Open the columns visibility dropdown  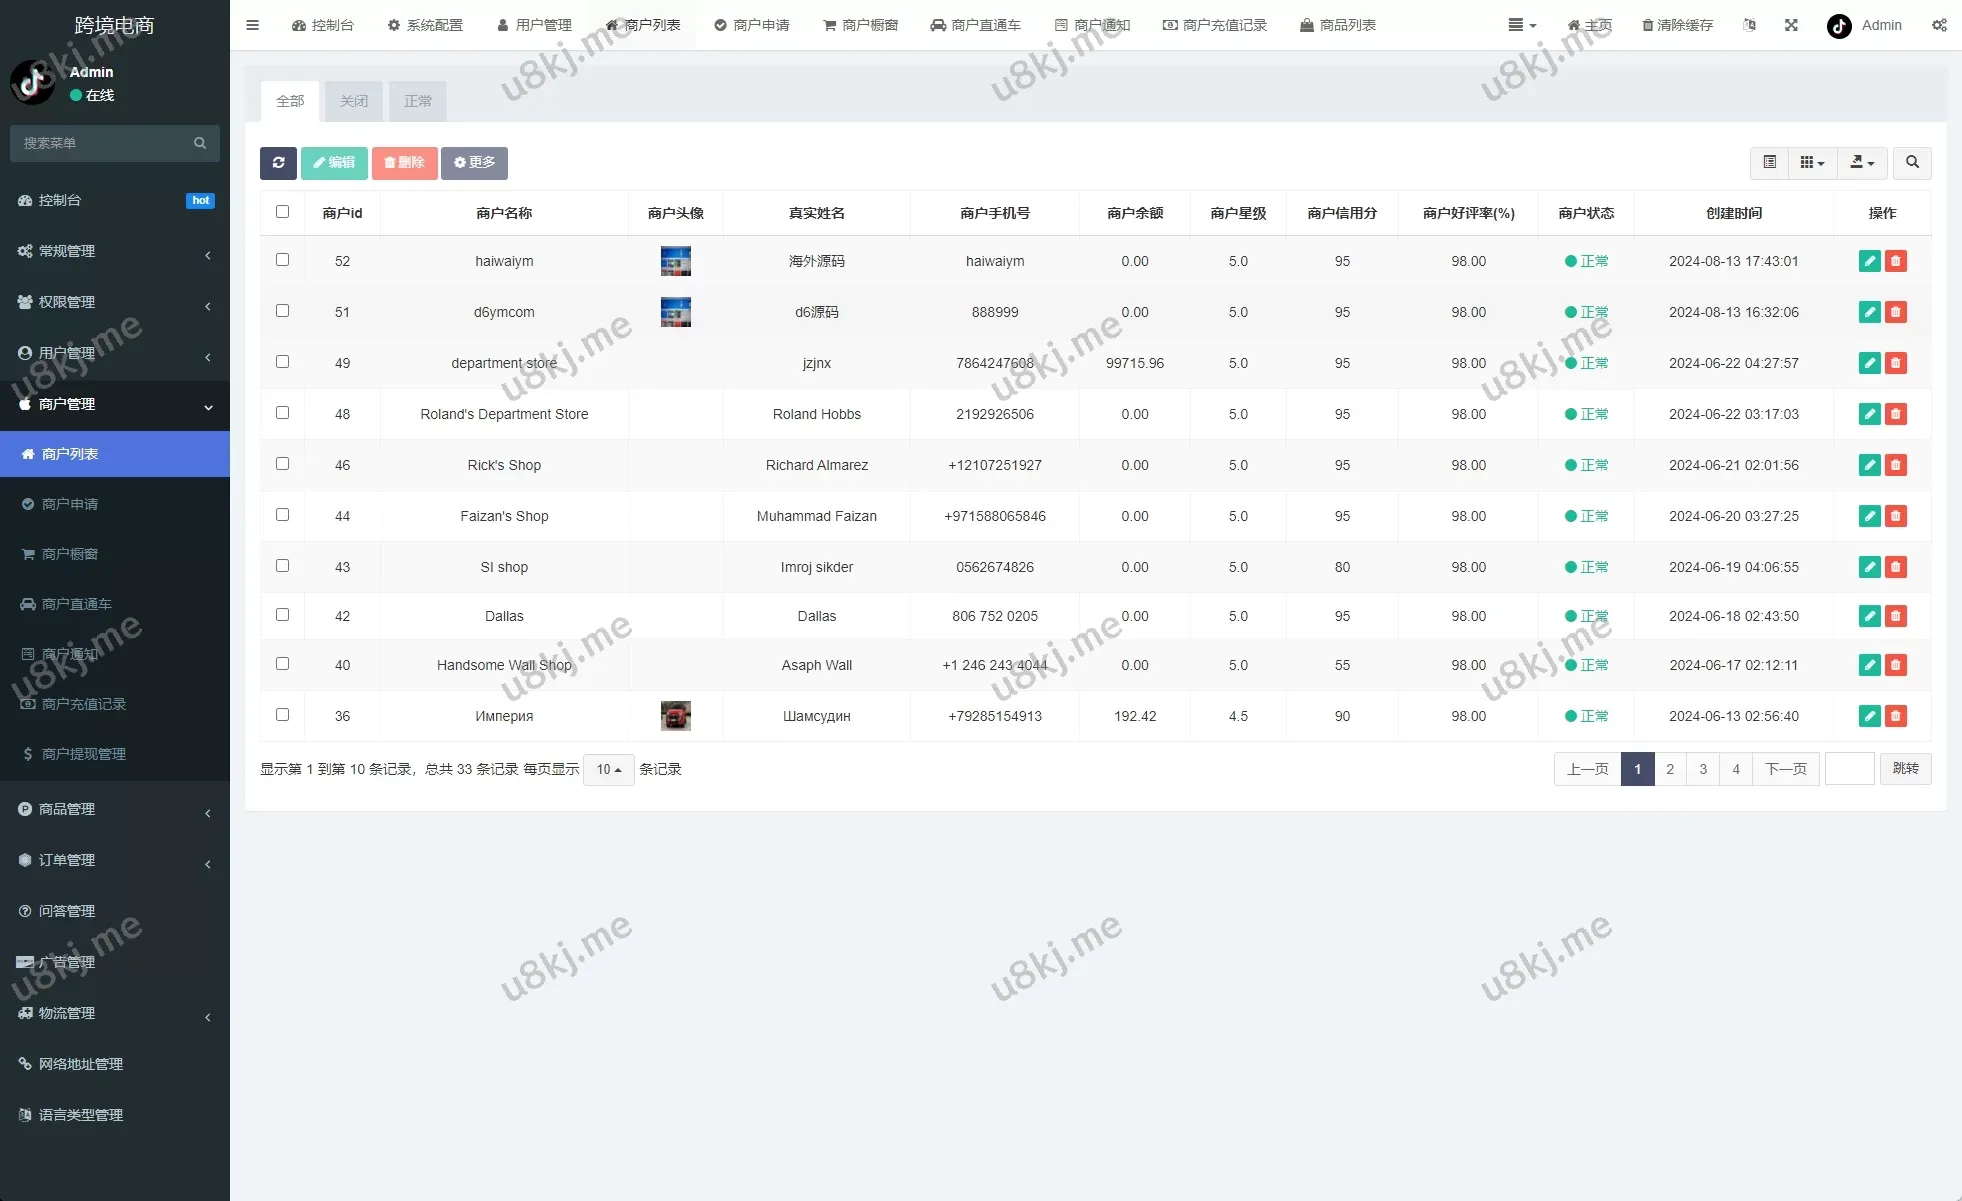click(1812, 163)
